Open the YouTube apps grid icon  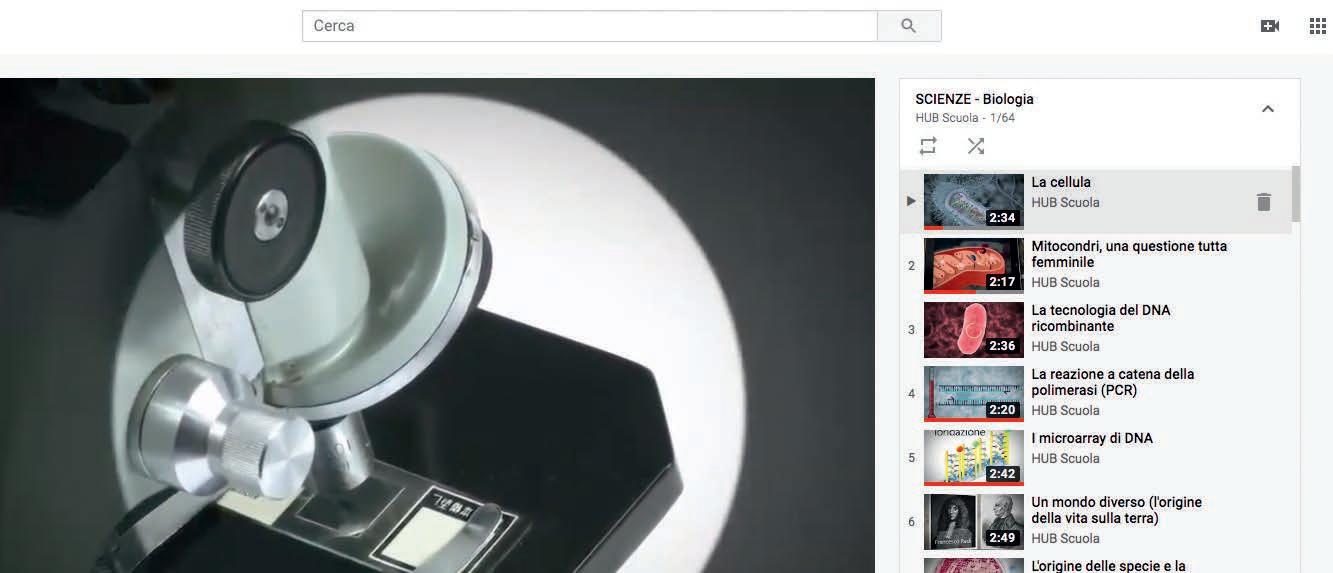[x=1318, y=26]
